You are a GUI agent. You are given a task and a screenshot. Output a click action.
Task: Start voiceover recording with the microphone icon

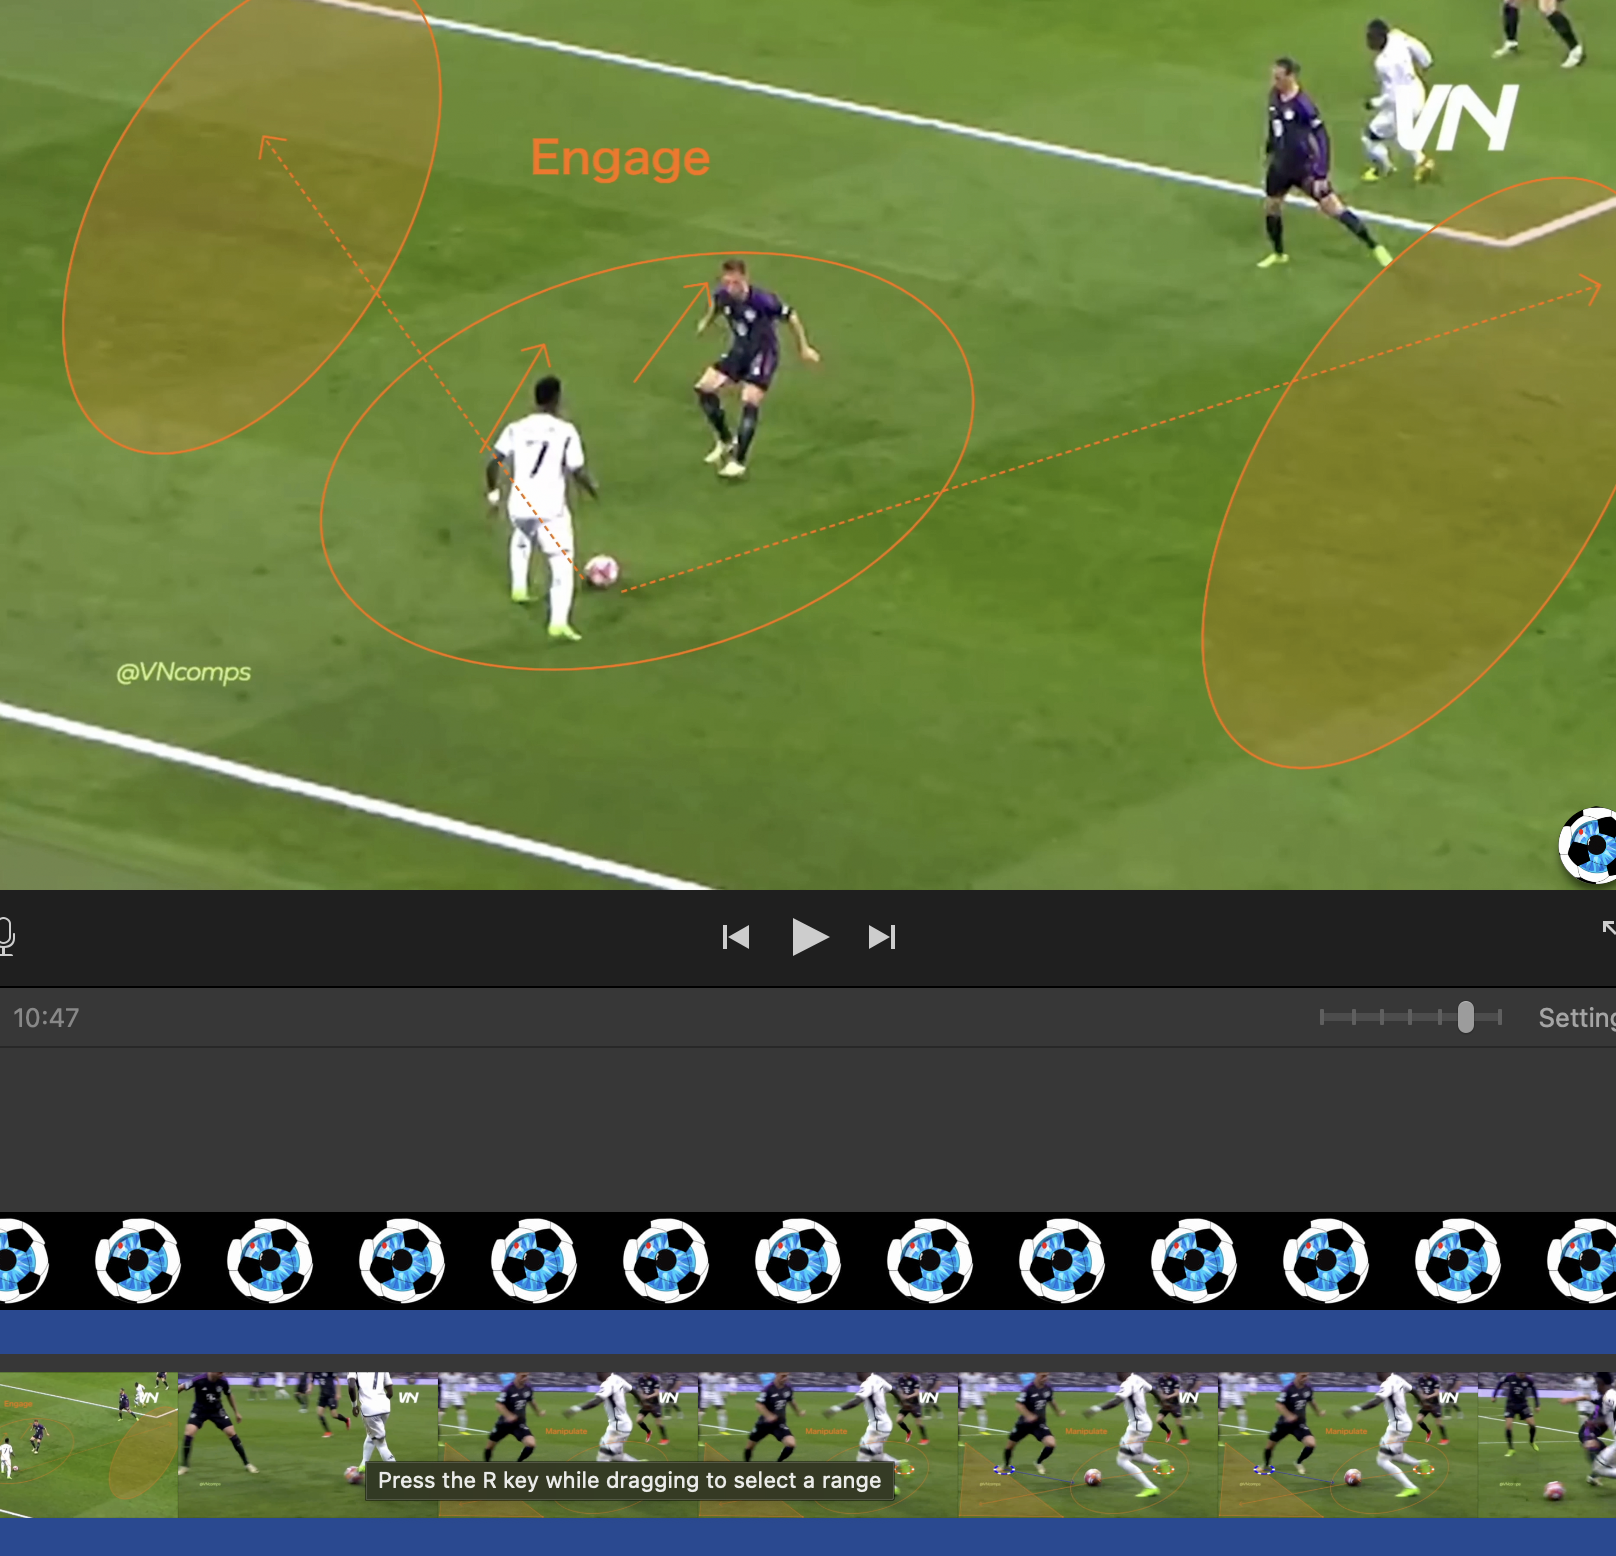[x=6, y=936]
